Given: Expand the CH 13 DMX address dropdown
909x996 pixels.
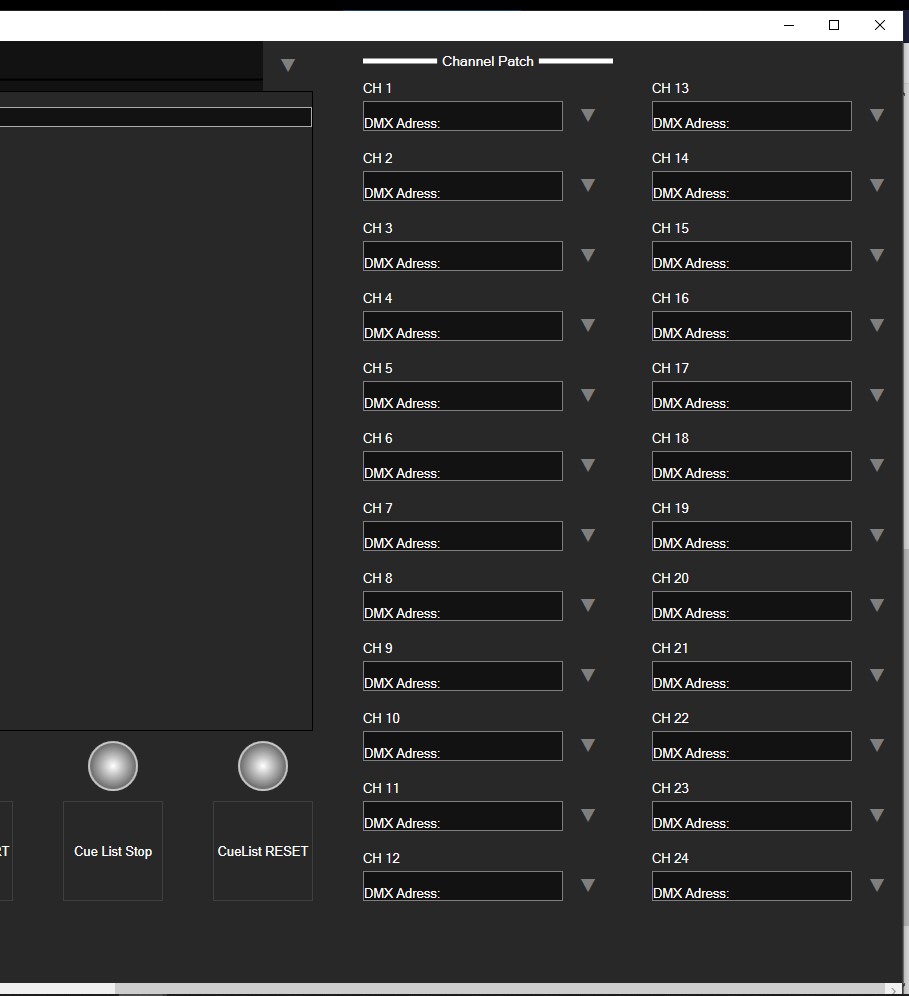Looking at the screenshot, I should click(x=877, y=116).
